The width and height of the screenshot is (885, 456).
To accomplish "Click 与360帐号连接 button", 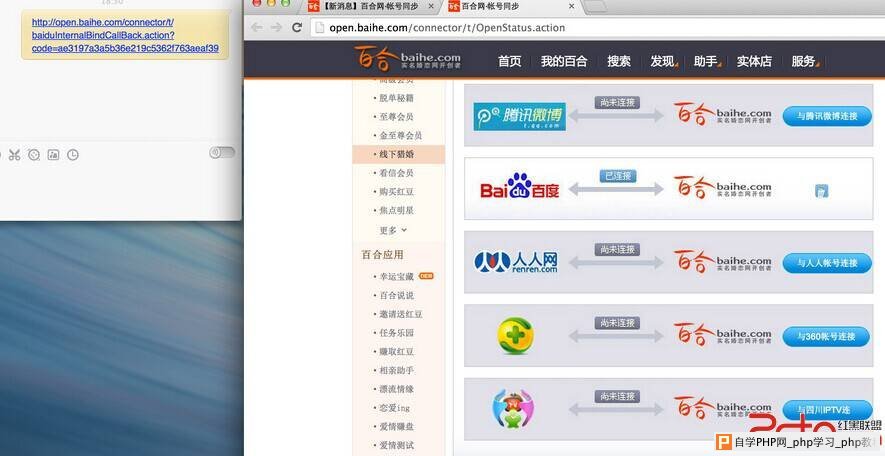I will coord(827,337).
